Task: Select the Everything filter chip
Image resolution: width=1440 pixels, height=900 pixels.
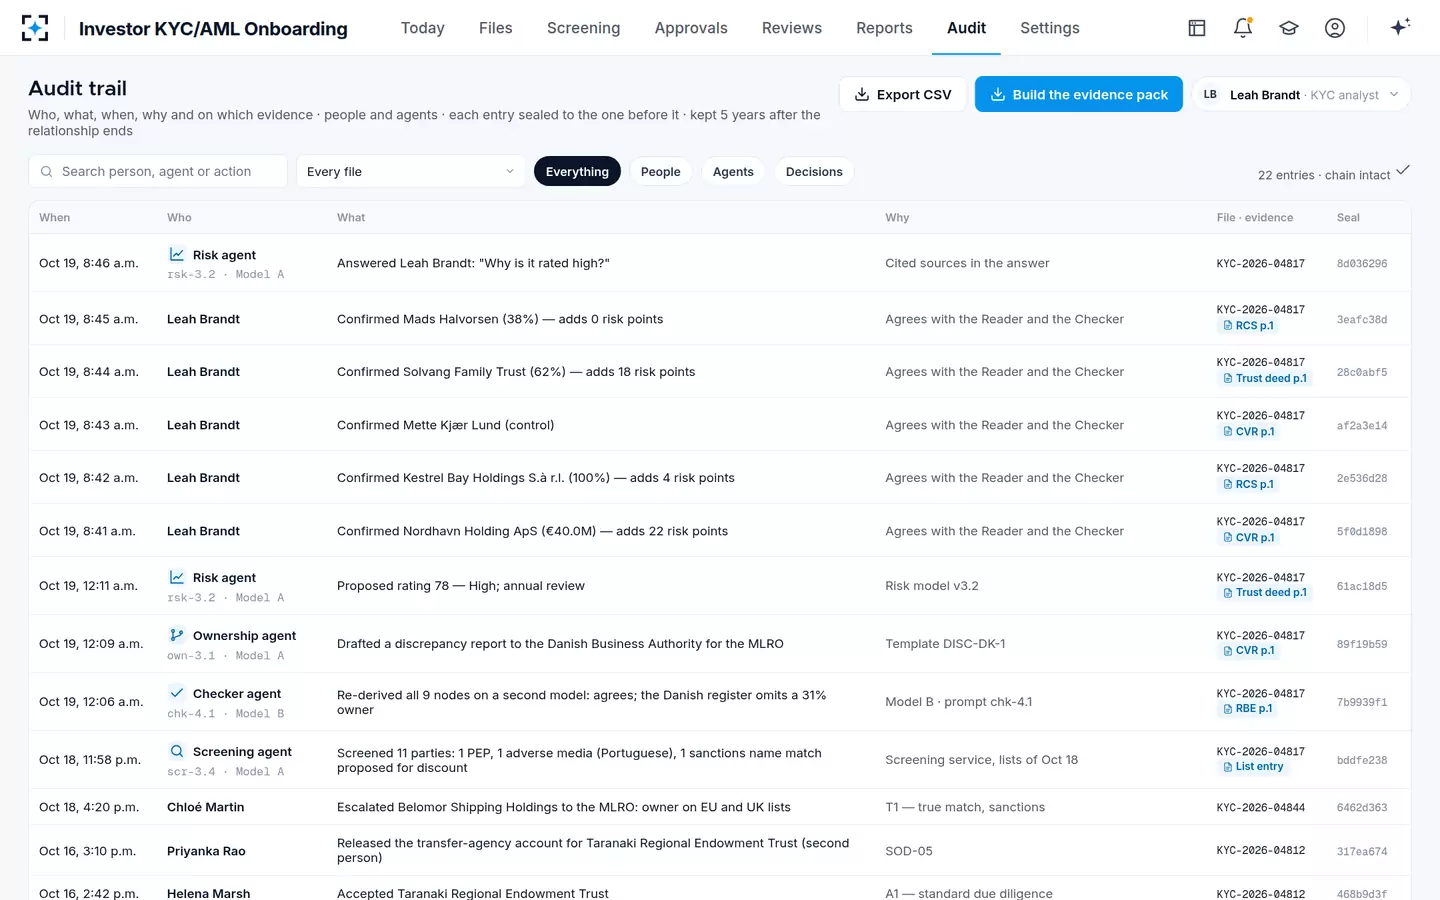Action: point(577,172)
